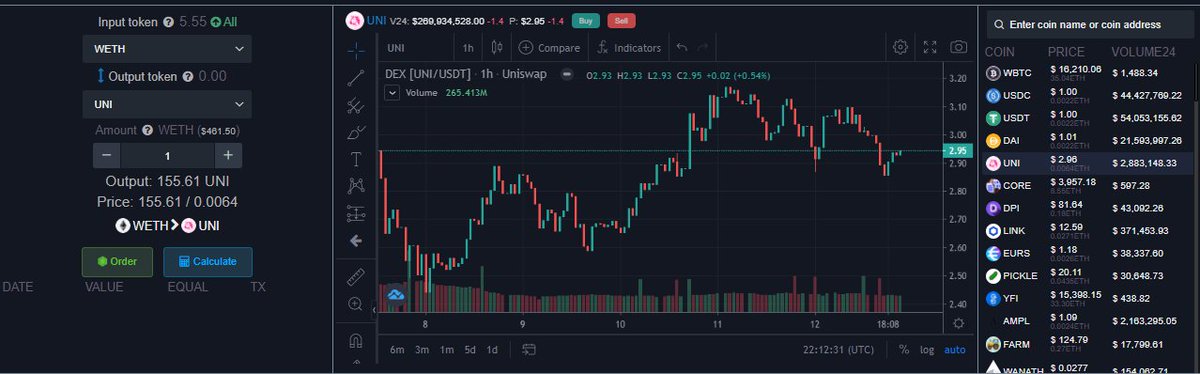The height and width of the screenshot is (374, 1200).
Task: Hide the DEX UNI/USDT series legend
Action: [x=566, y=74]
